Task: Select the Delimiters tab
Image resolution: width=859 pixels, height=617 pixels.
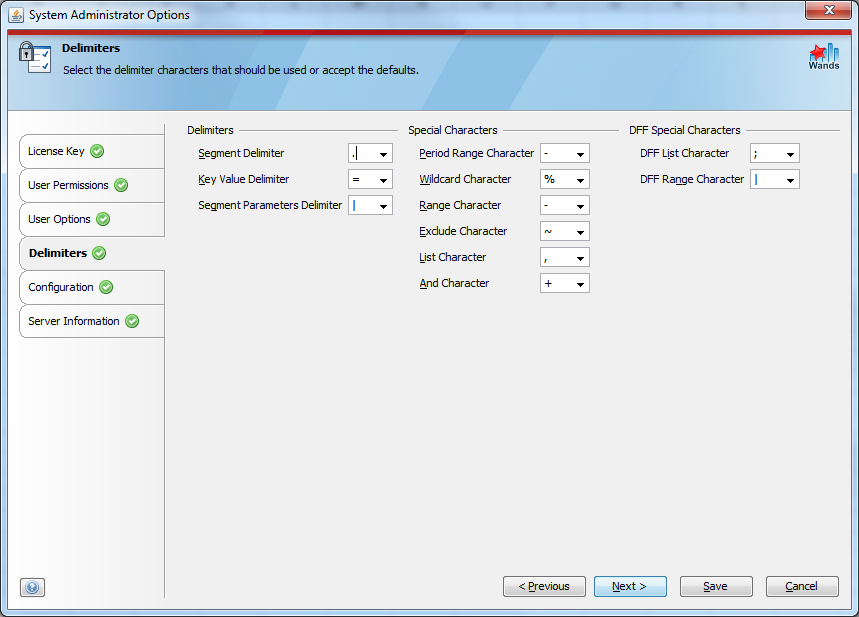Action: (x=91, y=253)
